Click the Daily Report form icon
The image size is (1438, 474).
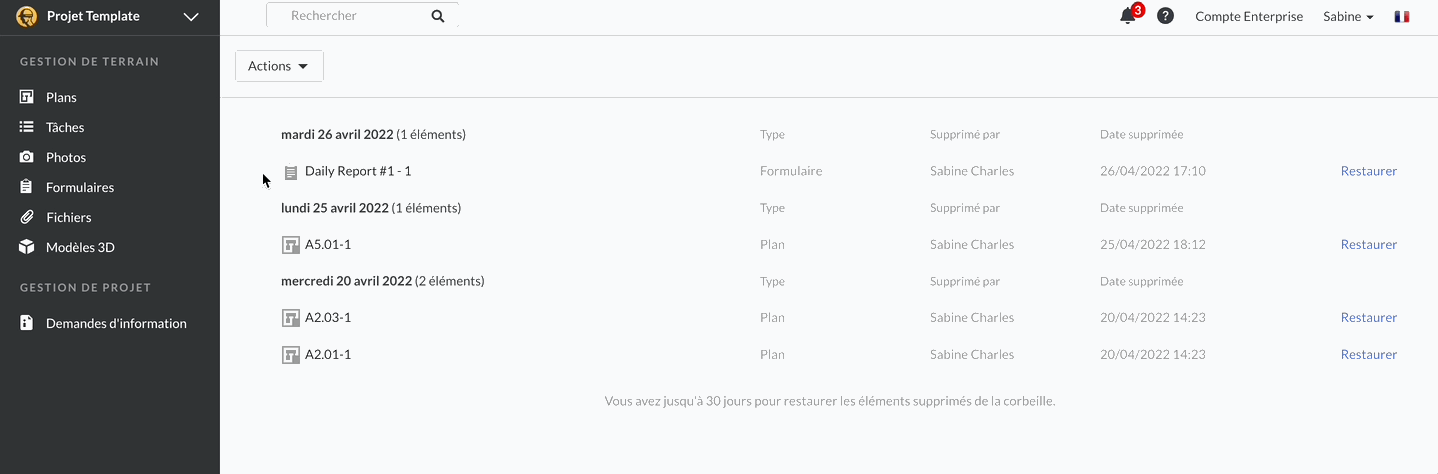click(291, 172)
